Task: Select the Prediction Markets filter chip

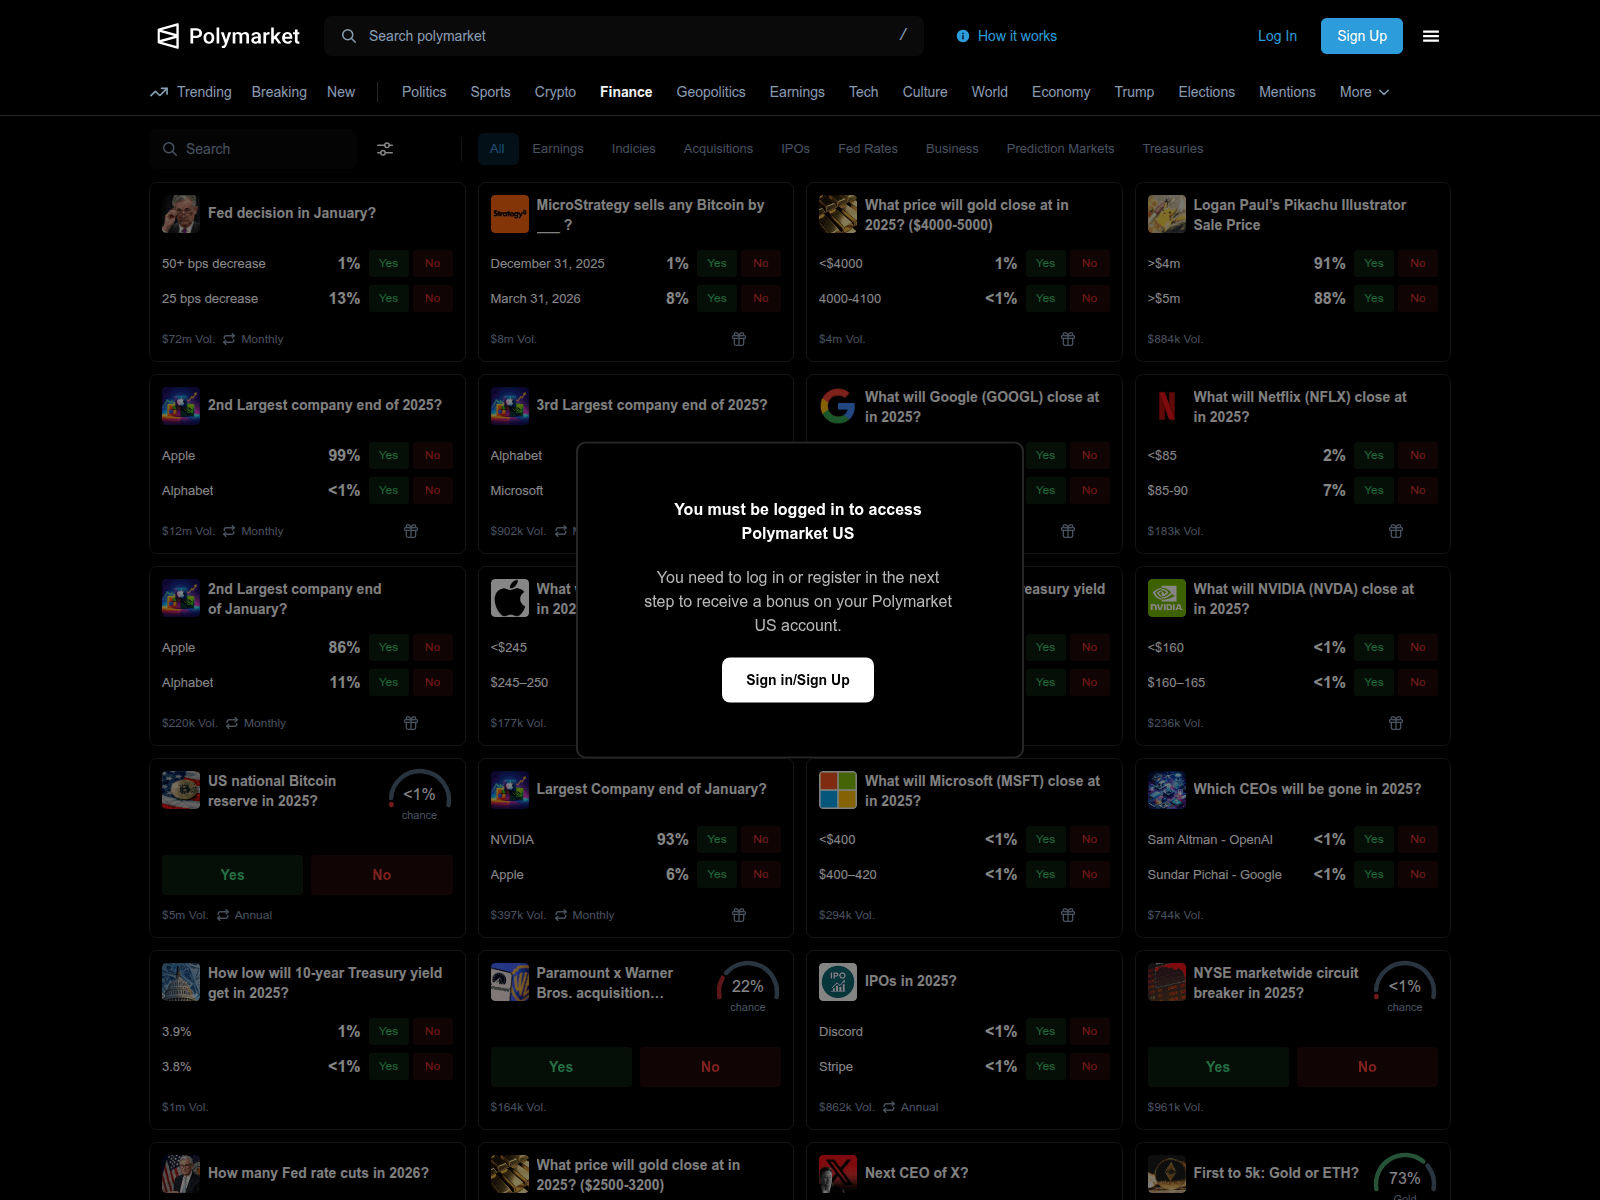Action: (1060, 149)
